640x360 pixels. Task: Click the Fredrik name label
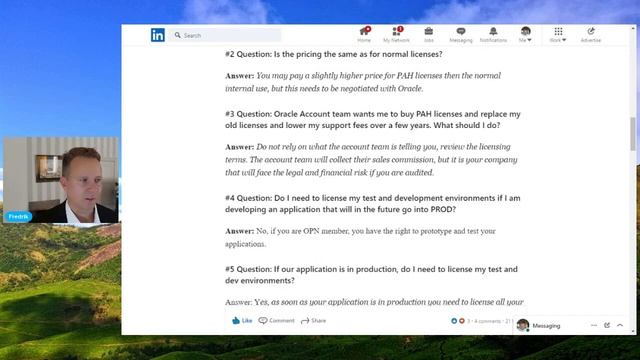(18, 216)
